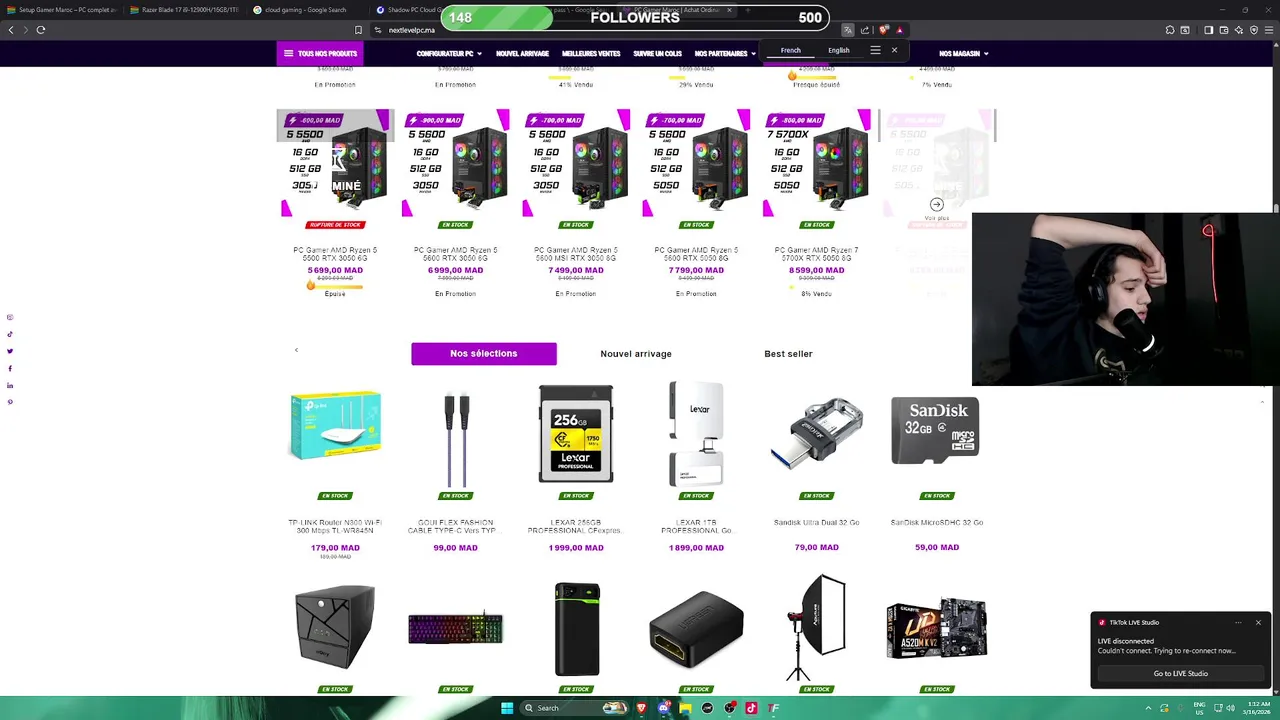Screen dimensions: 1280x720
Task: Open Windows Start menu
Action: pyautogui.click(x=507, y=708)
